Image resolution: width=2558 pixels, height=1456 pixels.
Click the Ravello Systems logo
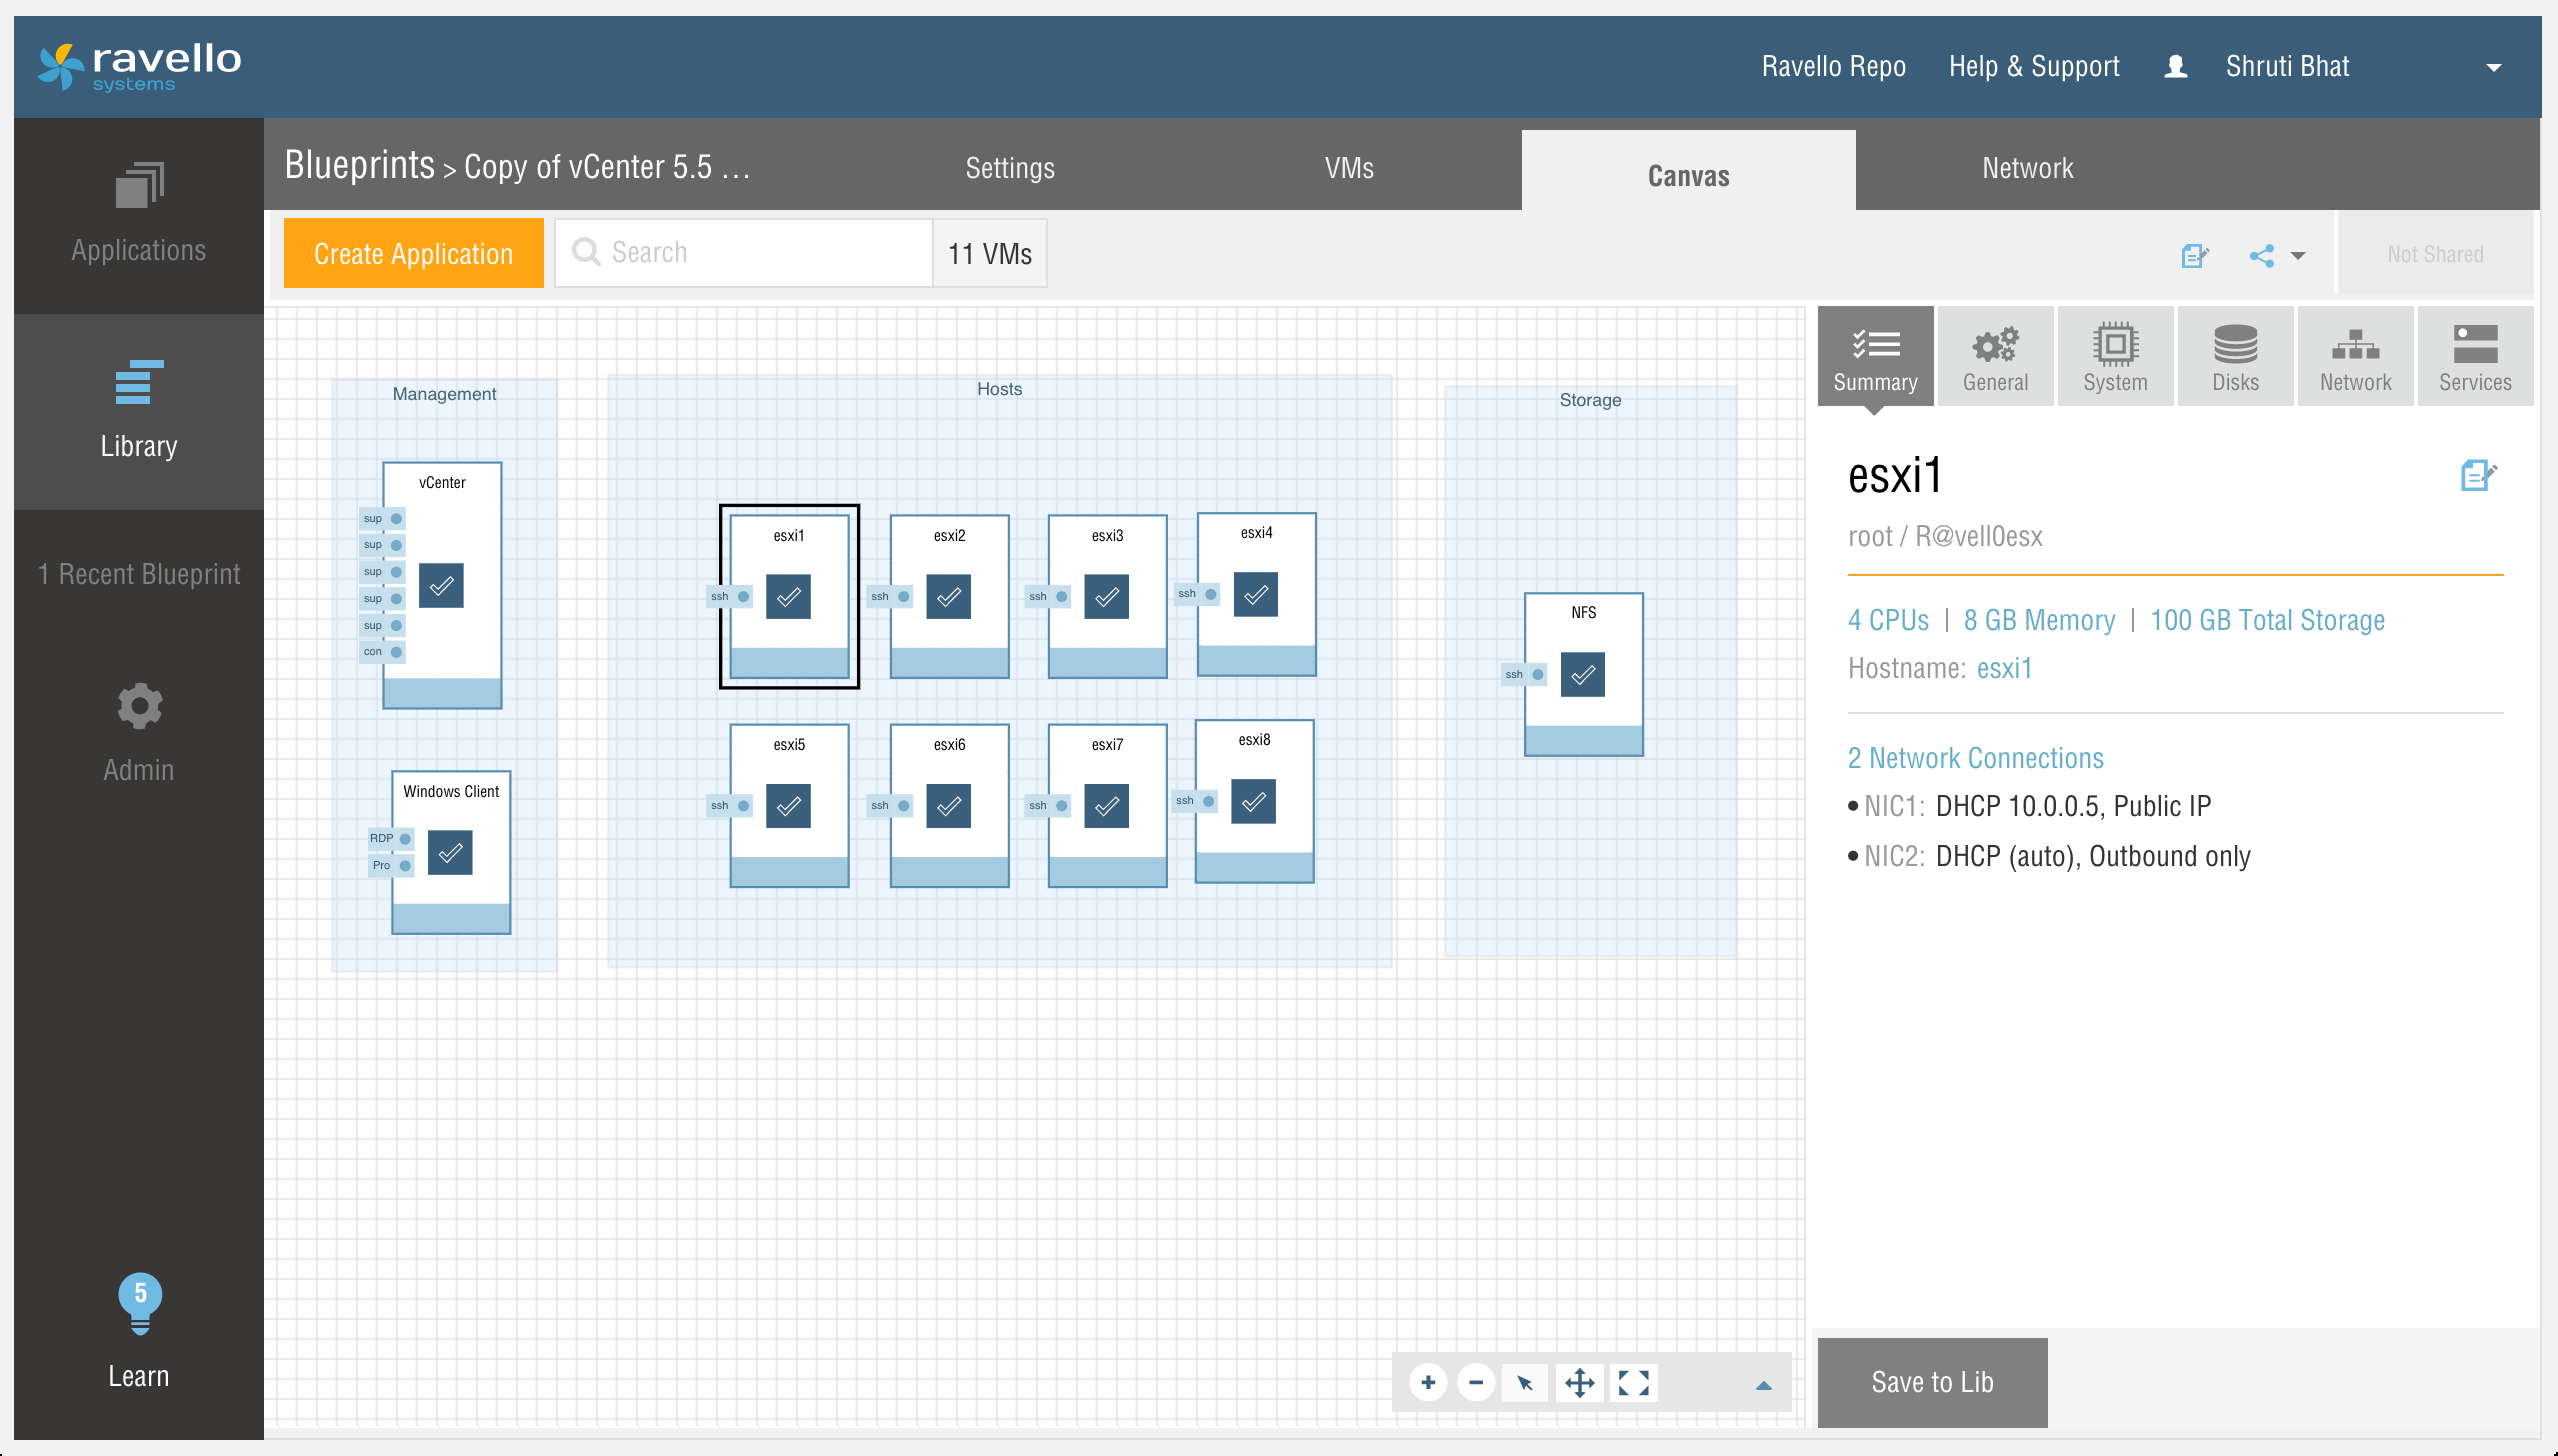139,66
